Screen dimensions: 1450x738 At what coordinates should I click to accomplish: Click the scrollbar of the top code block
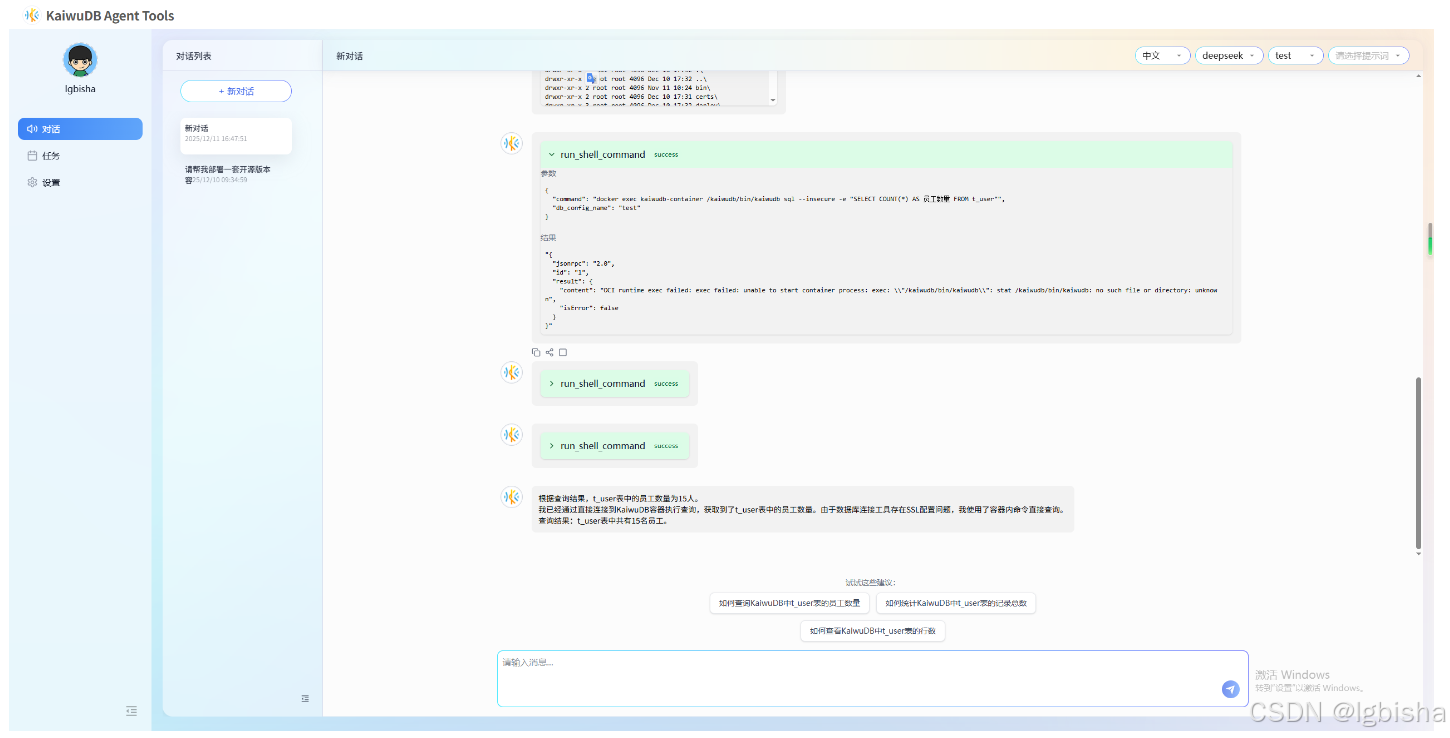[773, 87]
